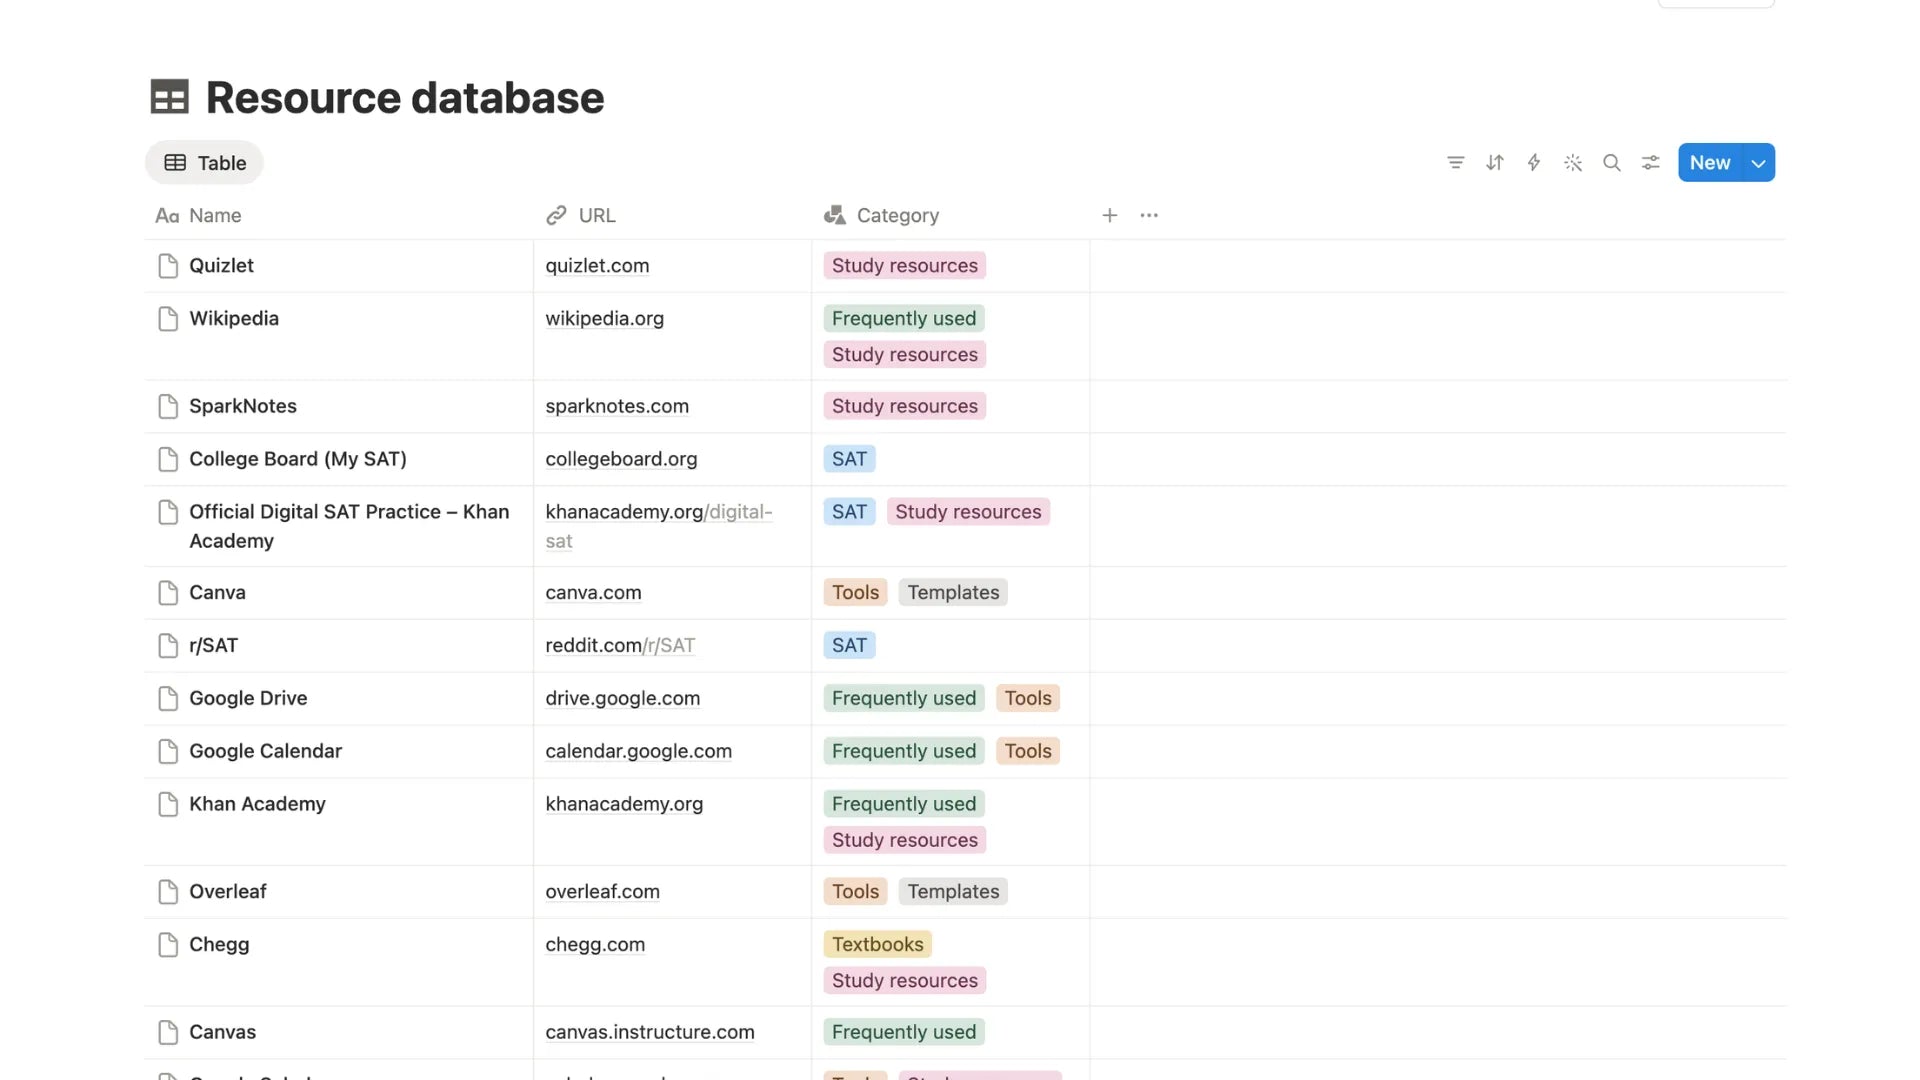The height and width of the screenshot is (1080, 1920).
Task: Open the database search magnifier icon
Action: (x=1611, y=162)
